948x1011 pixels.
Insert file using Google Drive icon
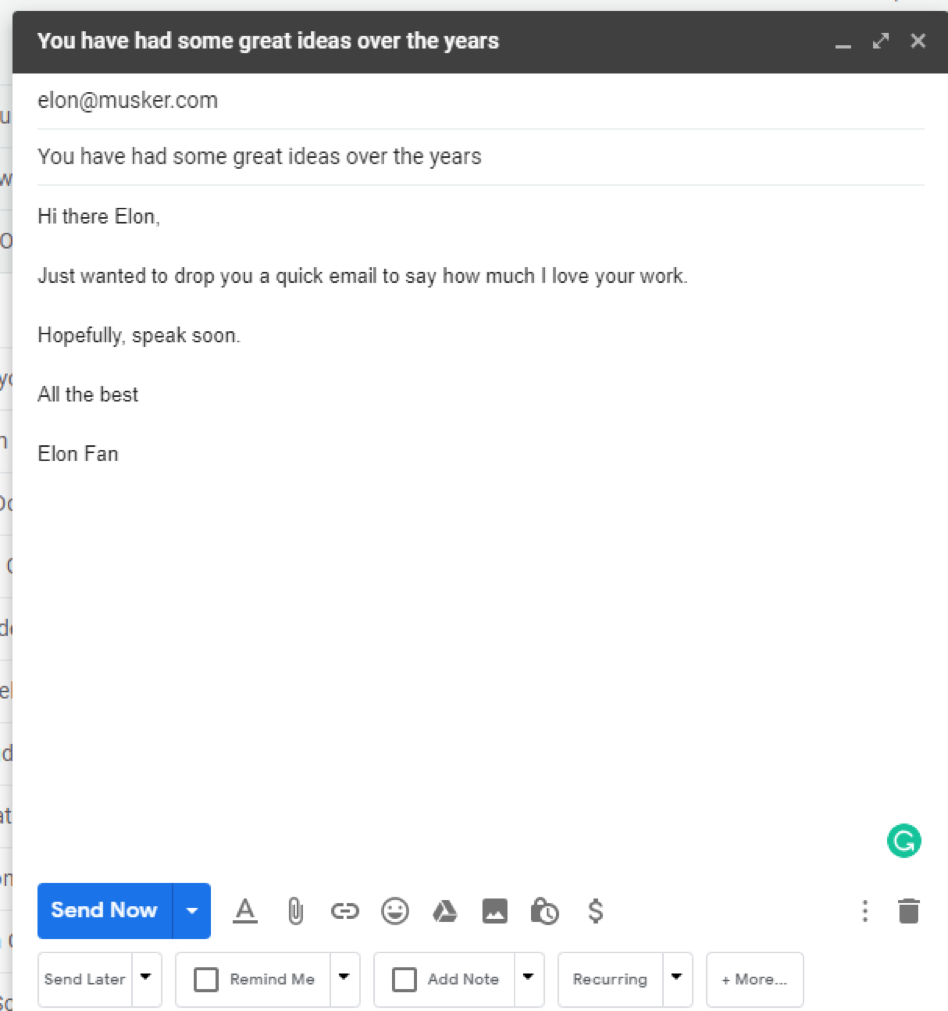[445, 911]
